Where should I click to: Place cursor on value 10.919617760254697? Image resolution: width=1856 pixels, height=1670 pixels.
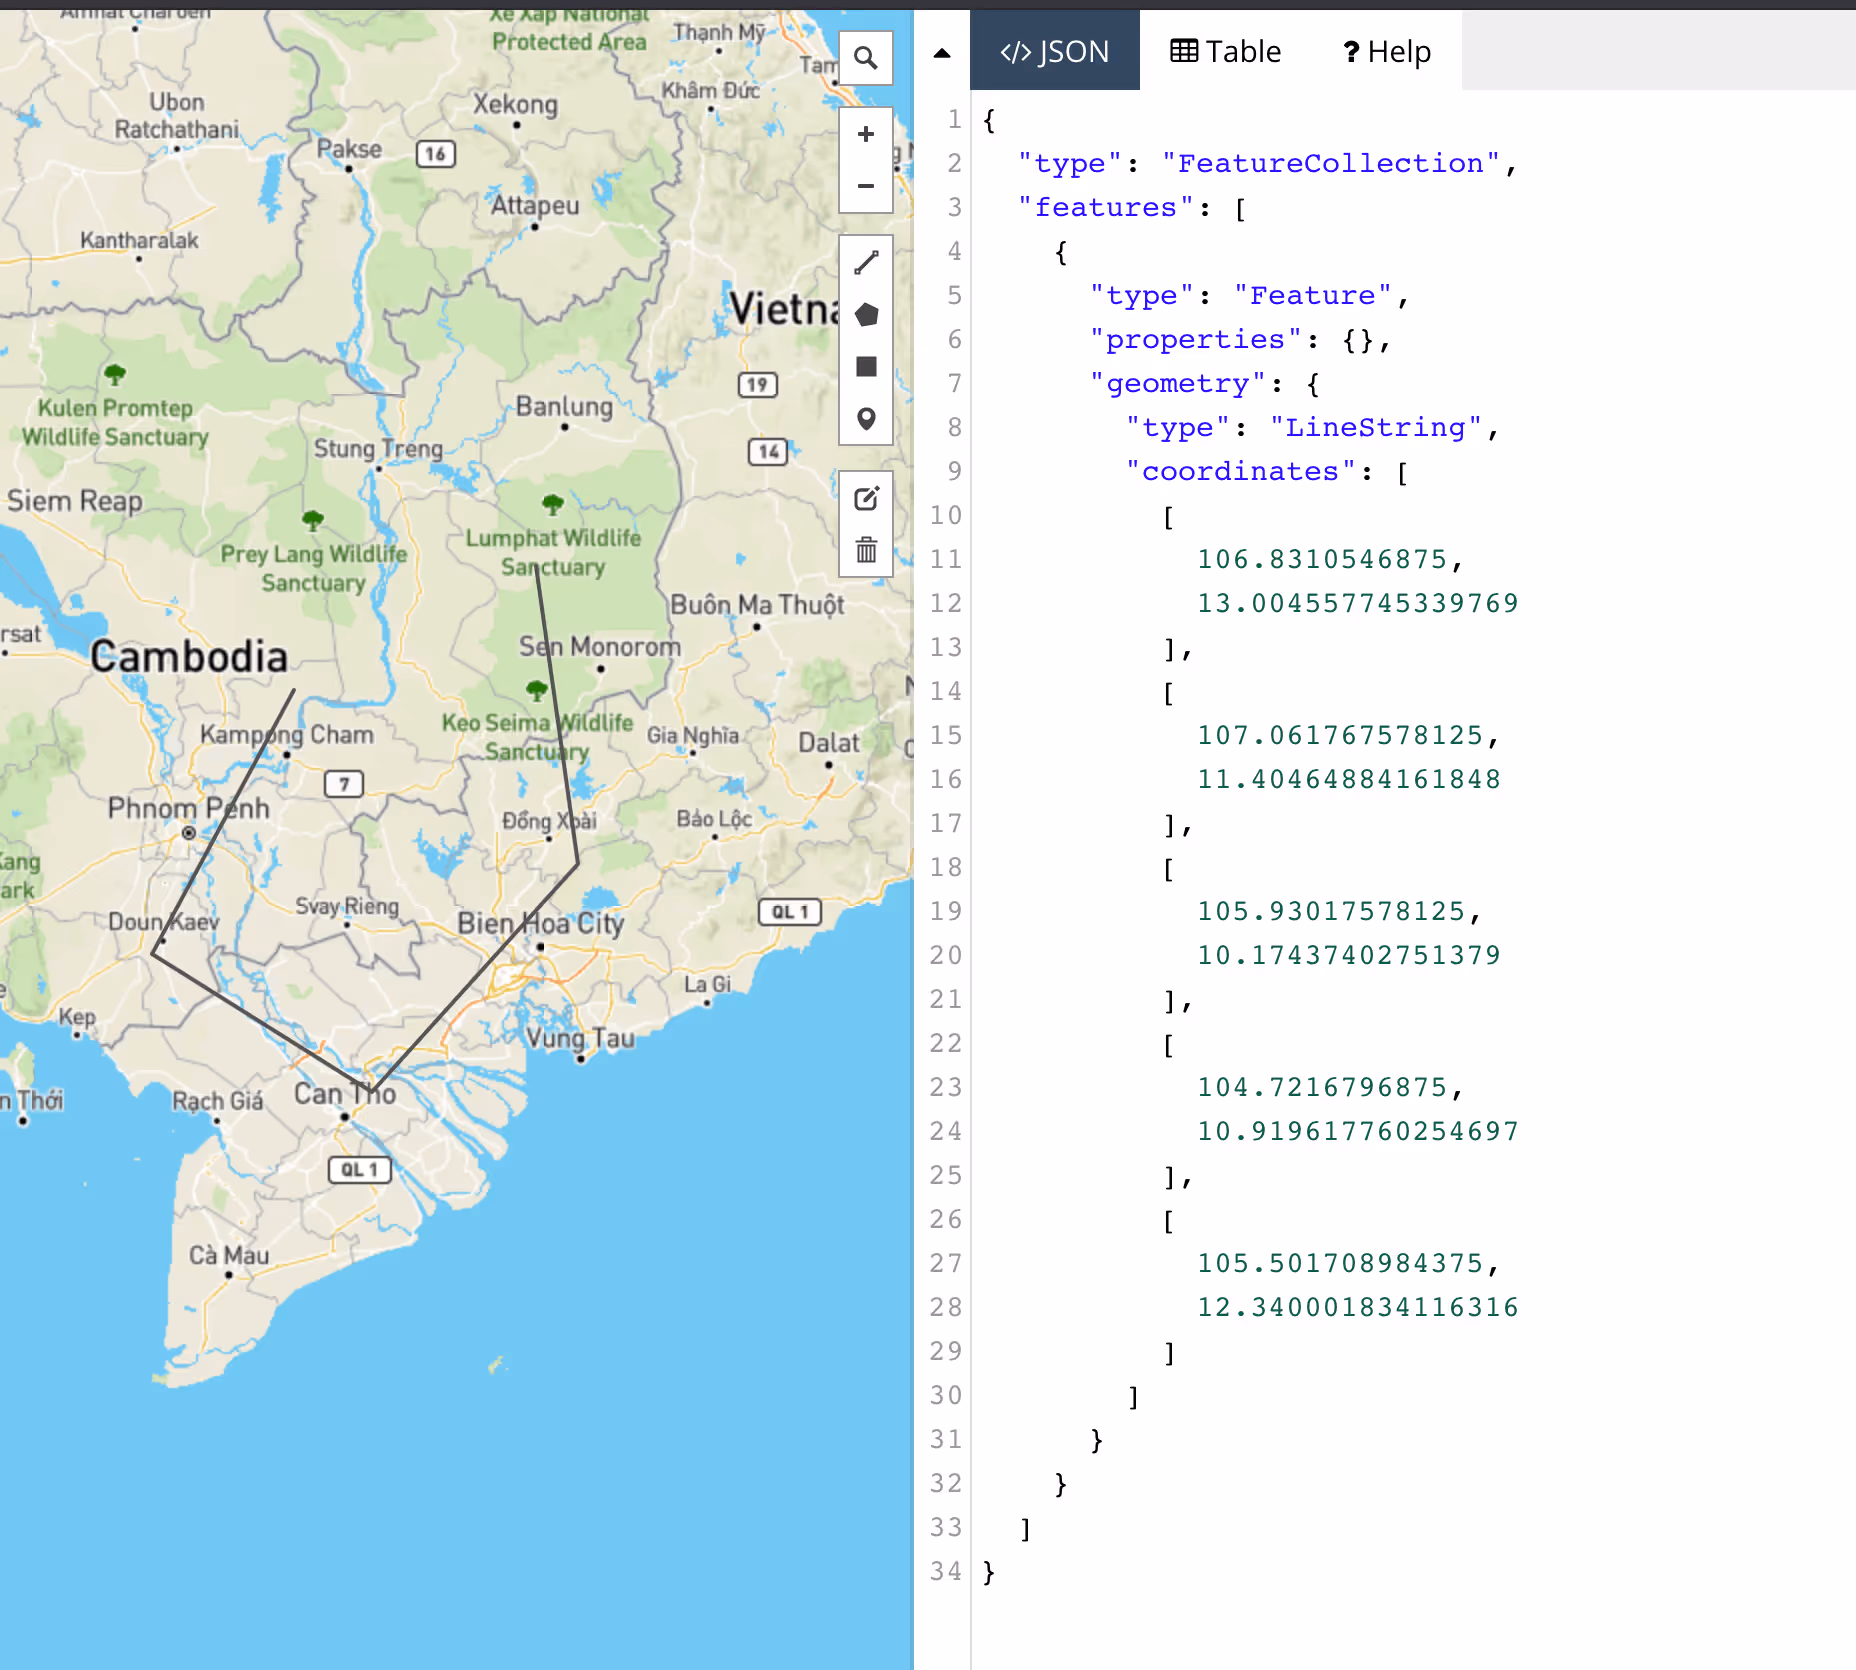coord(1358,1131)
